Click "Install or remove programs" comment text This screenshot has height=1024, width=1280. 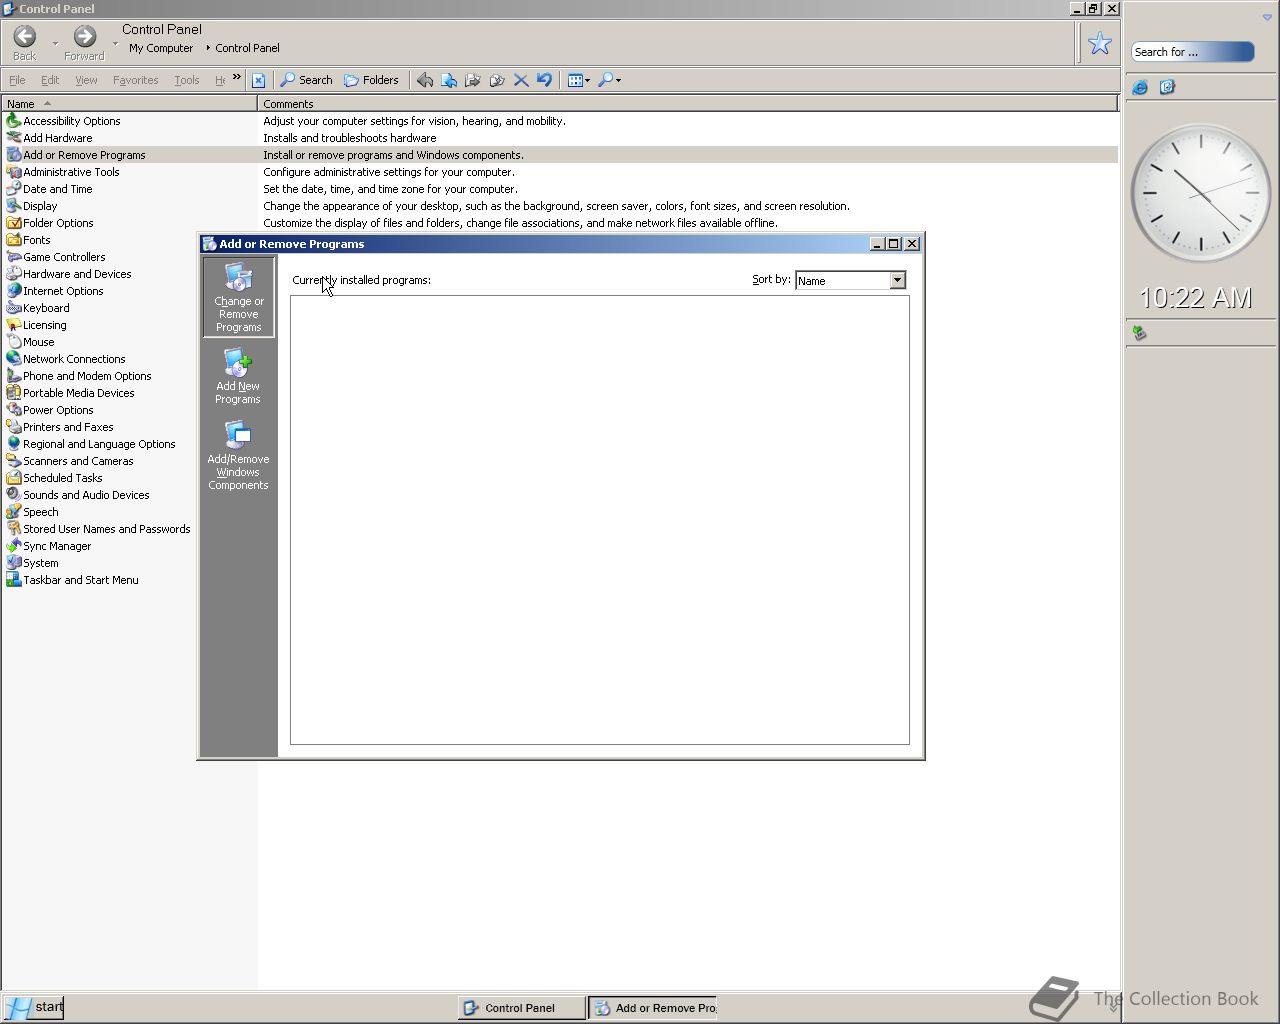tap(393, 155)
